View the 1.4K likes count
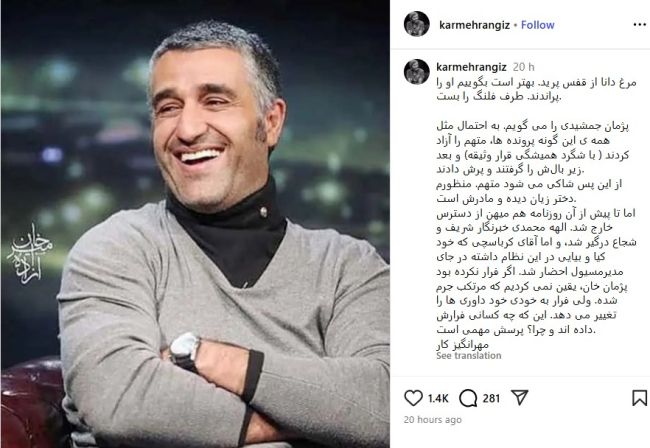The width and height of the screenshot is (650, 448). tap(438, 399)
